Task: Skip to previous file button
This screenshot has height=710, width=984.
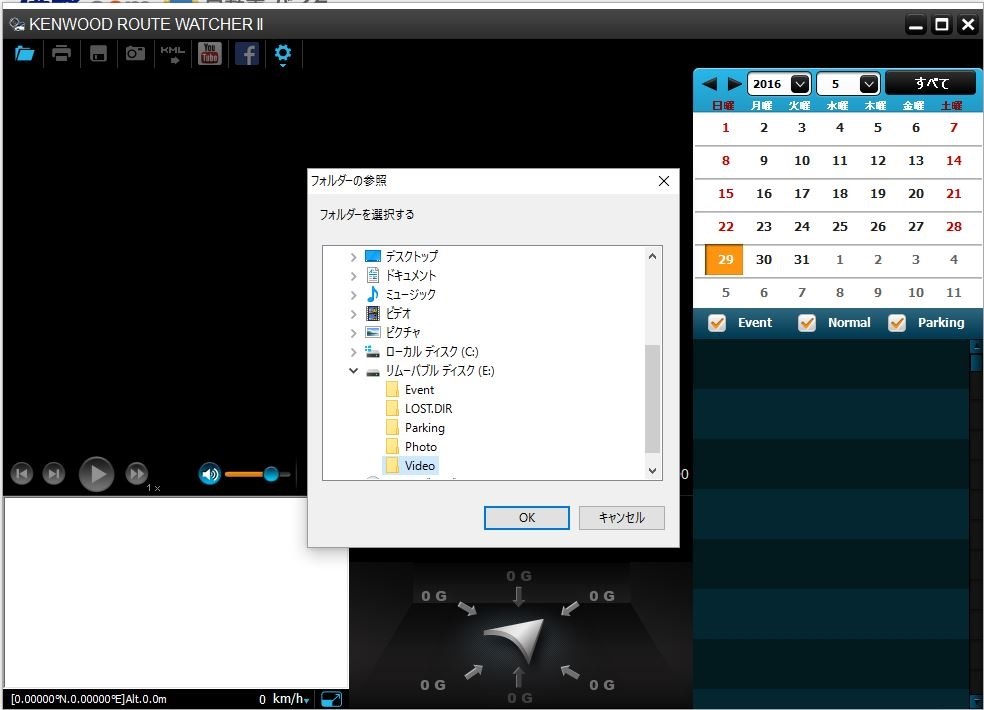Action: pos(21,473)
